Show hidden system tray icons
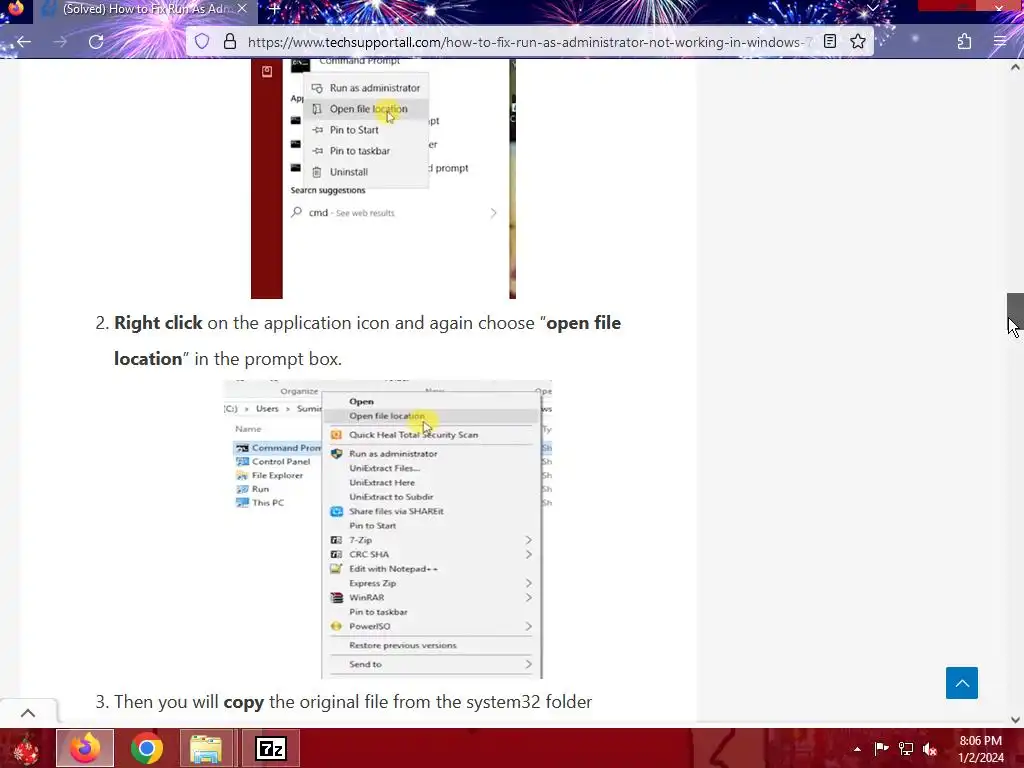This screenshot has width=1024, height=768. 857,749
